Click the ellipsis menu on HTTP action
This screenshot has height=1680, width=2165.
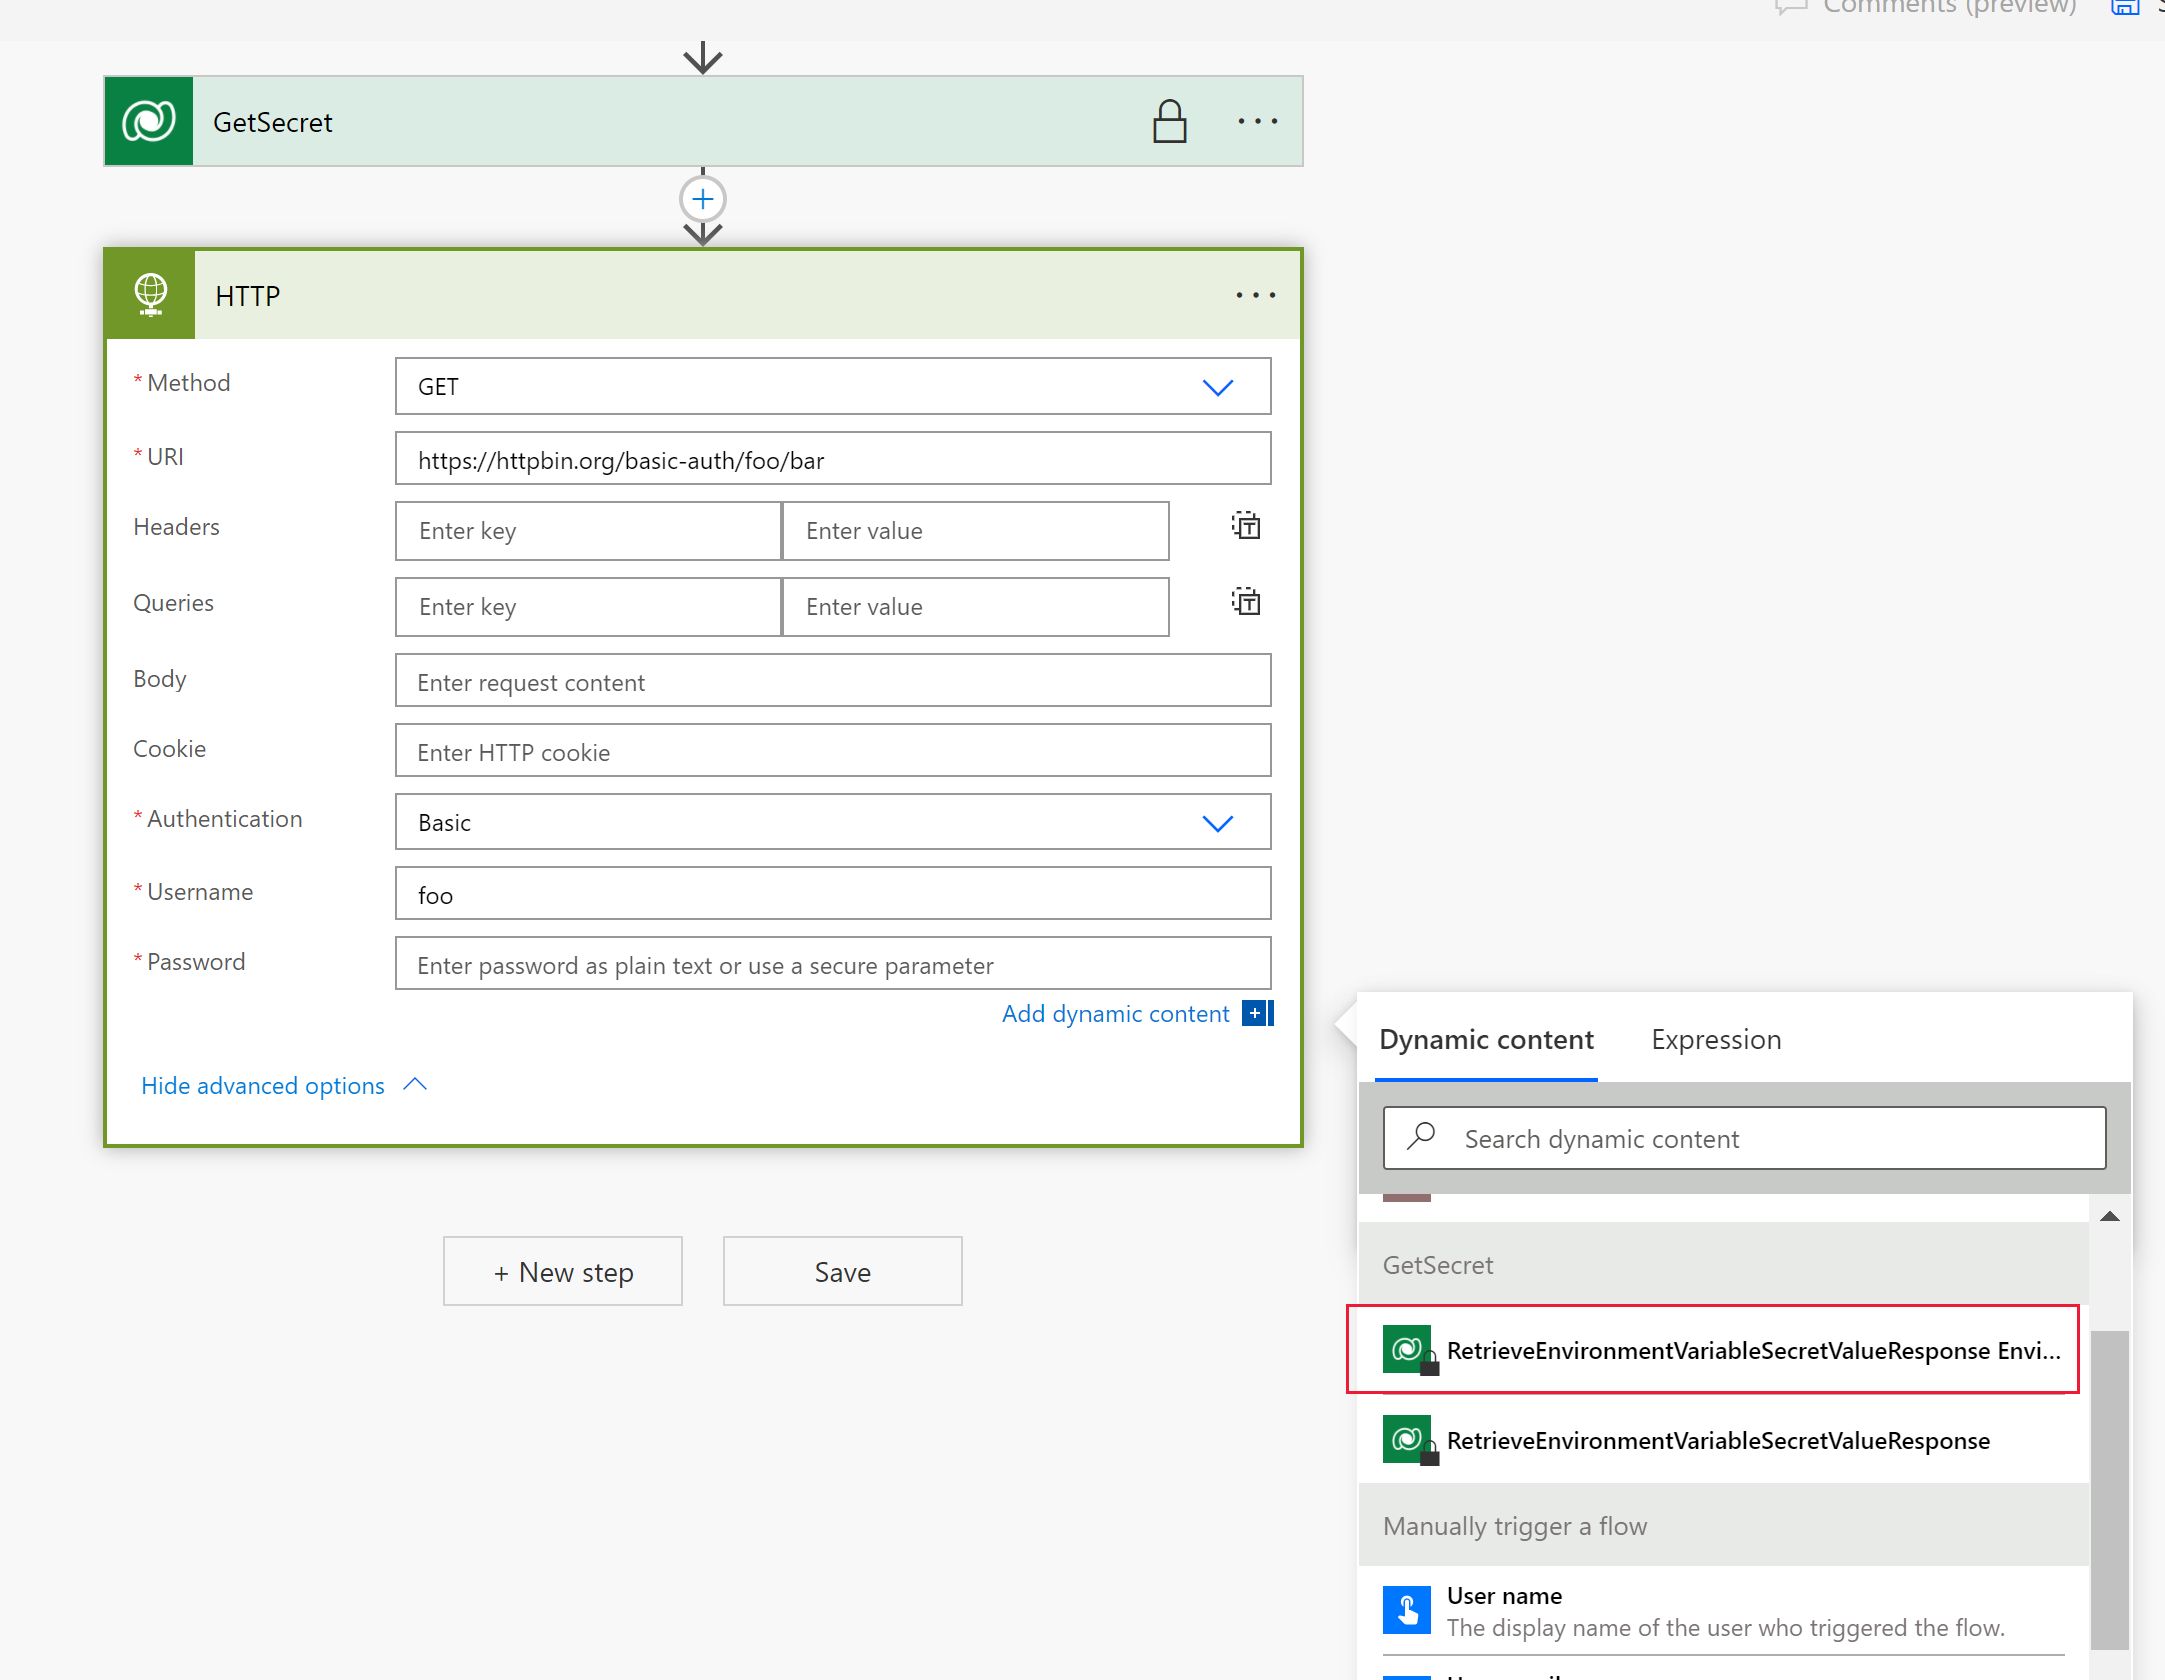[x=1256, y=293]
